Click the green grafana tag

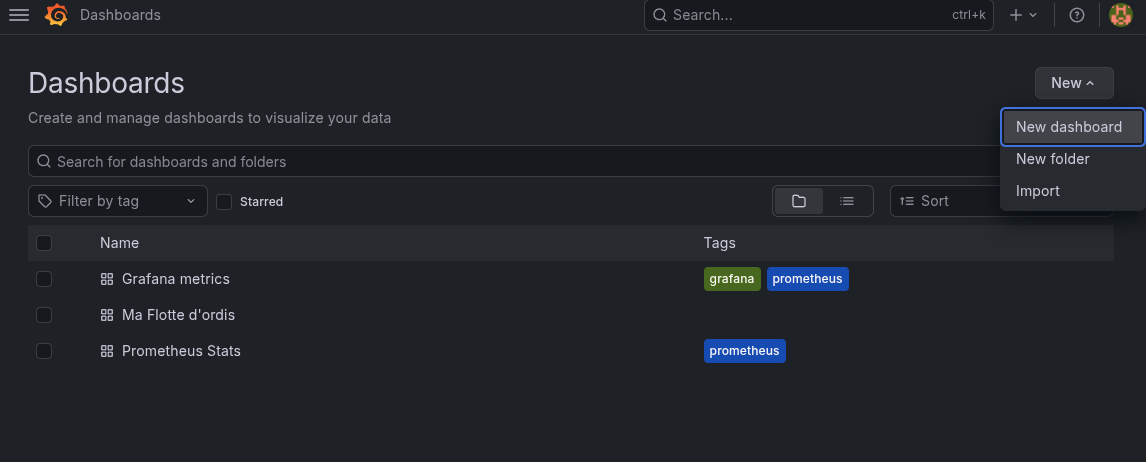pos(732,279)
